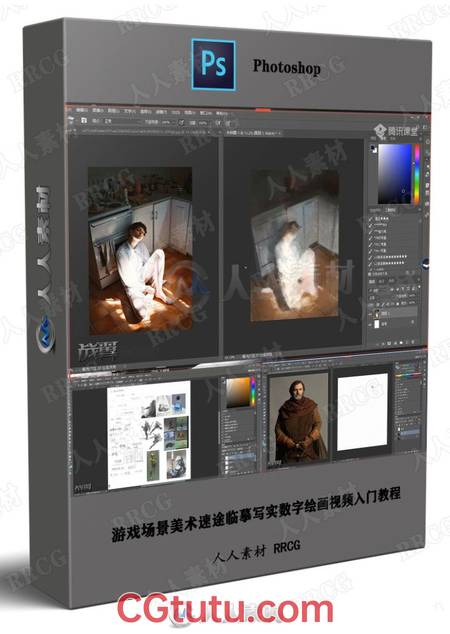This screenshot has width=450, height=634.
Task: Hide the top painted layer with its eye
Action: 371,313
